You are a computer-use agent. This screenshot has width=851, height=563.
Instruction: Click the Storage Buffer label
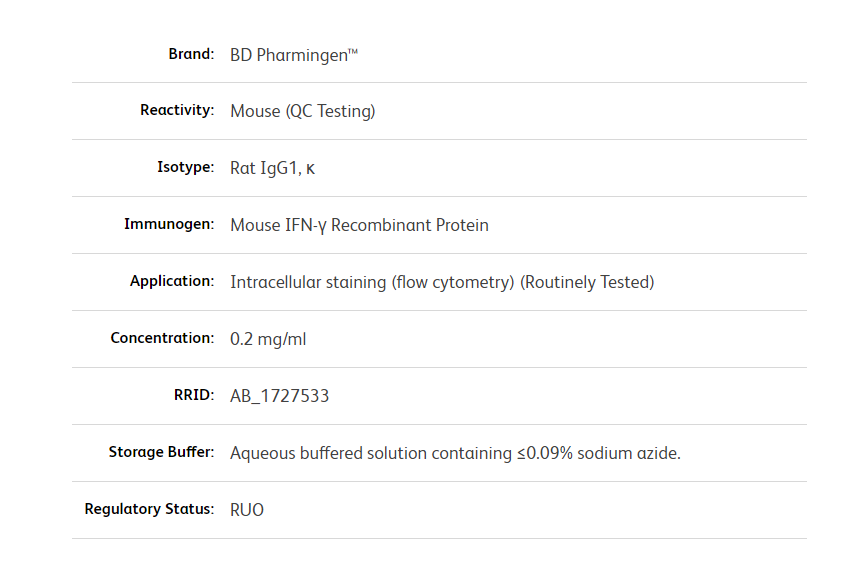coord(161,452)
